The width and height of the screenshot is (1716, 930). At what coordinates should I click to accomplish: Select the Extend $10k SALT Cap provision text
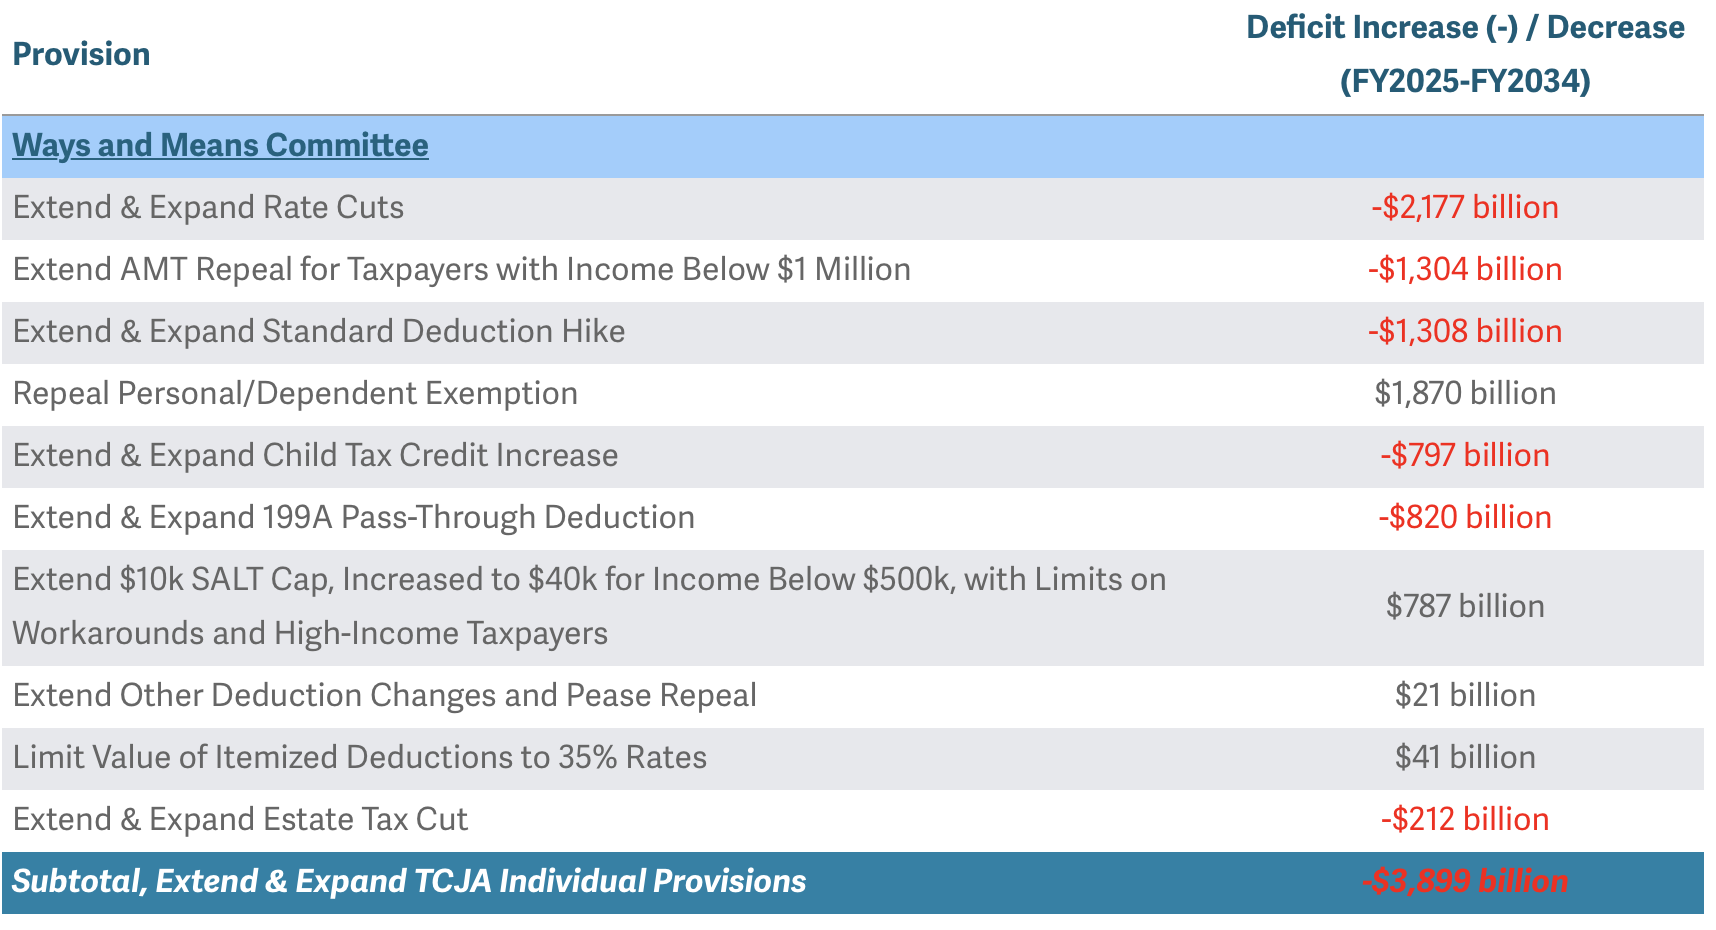(x=589, y=580)
